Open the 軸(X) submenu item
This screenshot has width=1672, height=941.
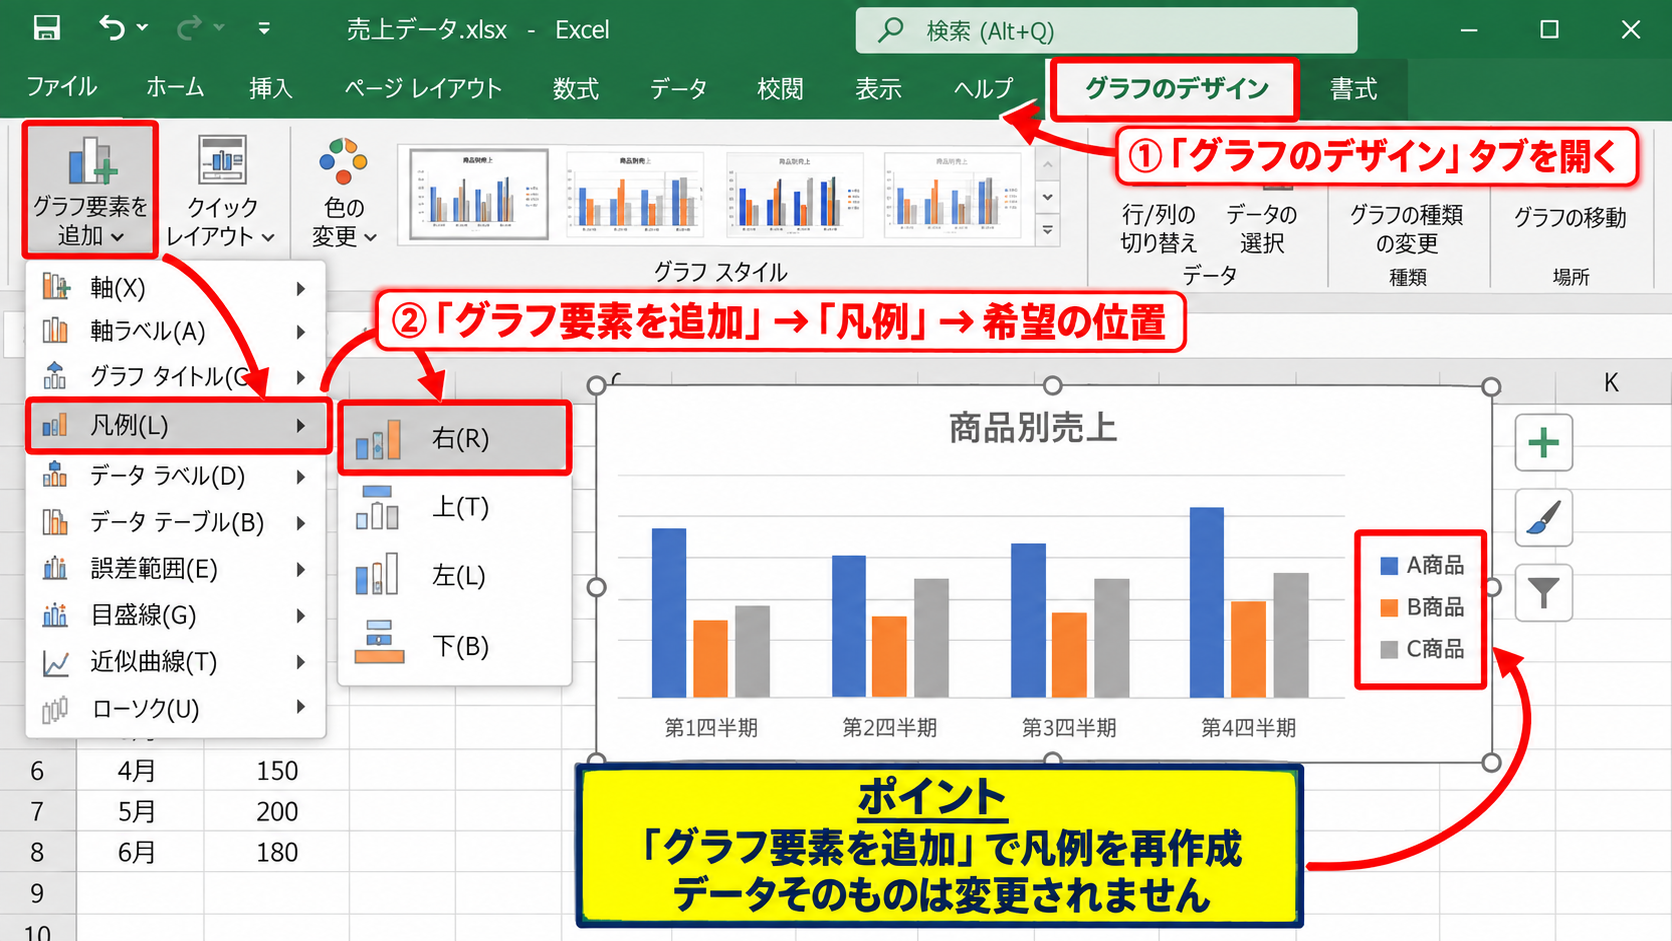tap(175, 288)
